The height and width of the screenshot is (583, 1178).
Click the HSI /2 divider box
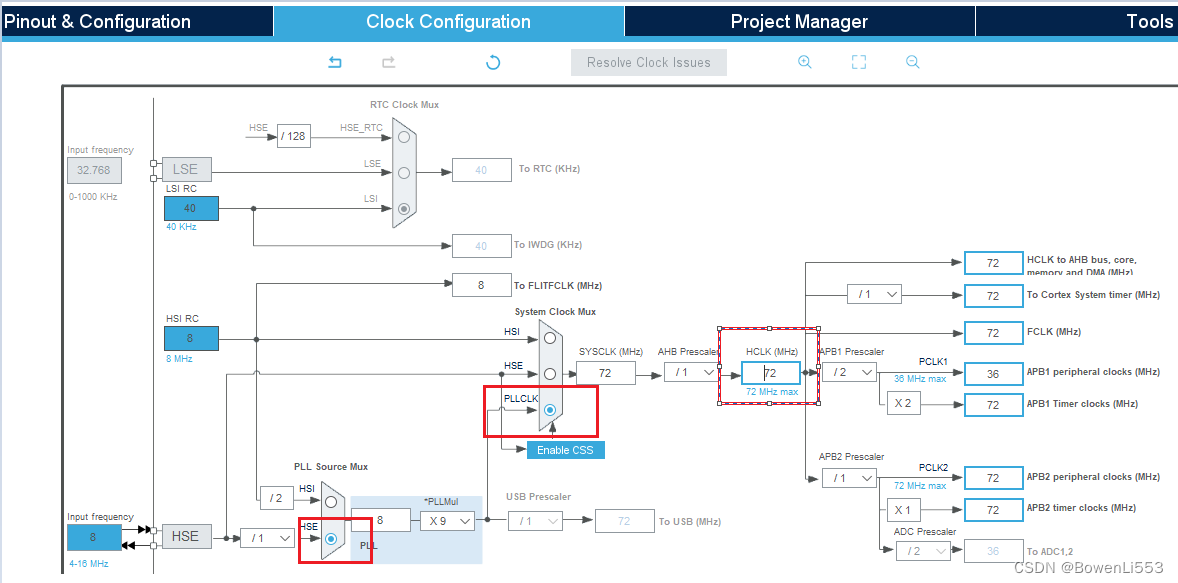point(276,497)
